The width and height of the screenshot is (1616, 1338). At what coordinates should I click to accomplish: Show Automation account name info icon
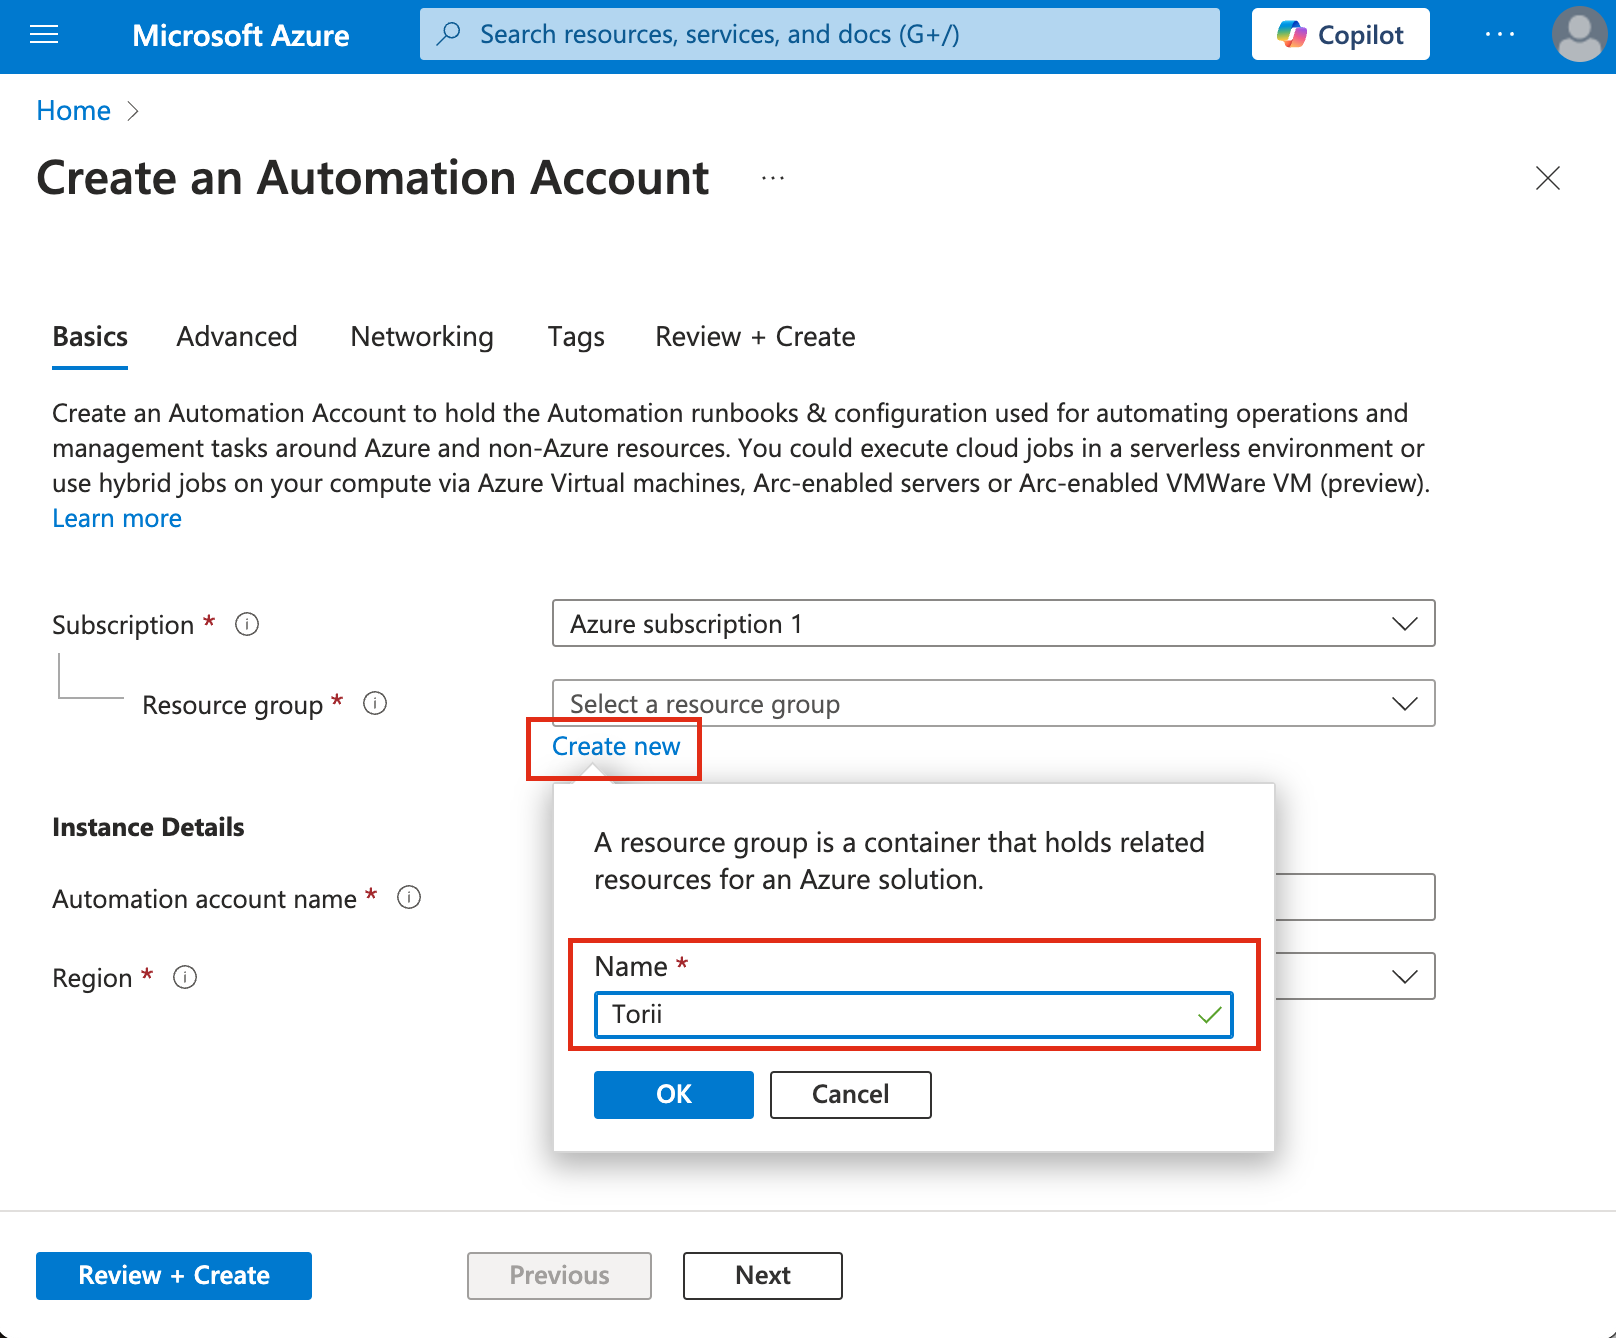[409, 897]
